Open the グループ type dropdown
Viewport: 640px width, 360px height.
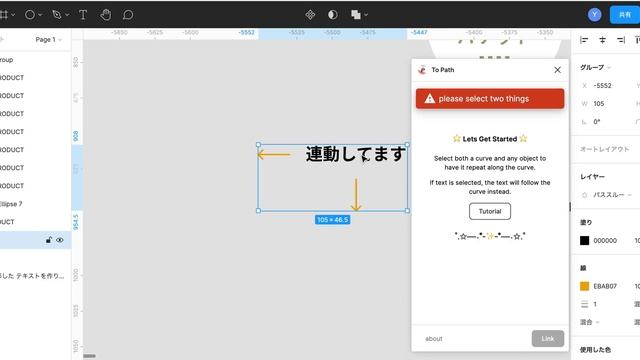(x=596, y=67)
